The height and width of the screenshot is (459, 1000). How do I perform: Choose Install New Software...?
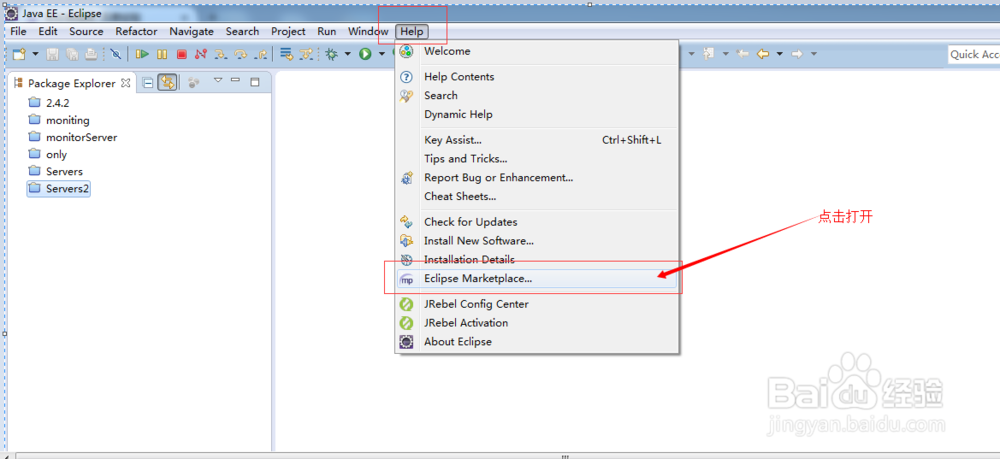(x=537, y=241)
